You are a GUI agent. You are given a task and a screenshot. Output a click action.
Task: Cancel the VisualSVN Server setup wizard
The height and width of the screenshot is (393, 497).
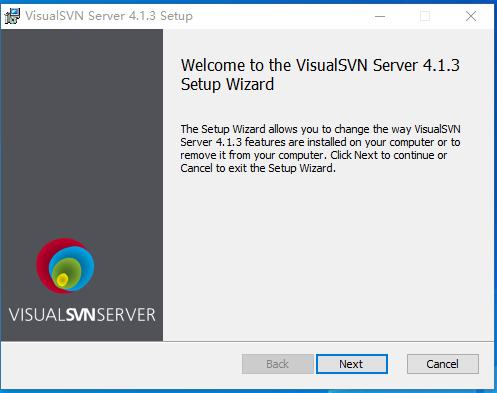(443, 364)
